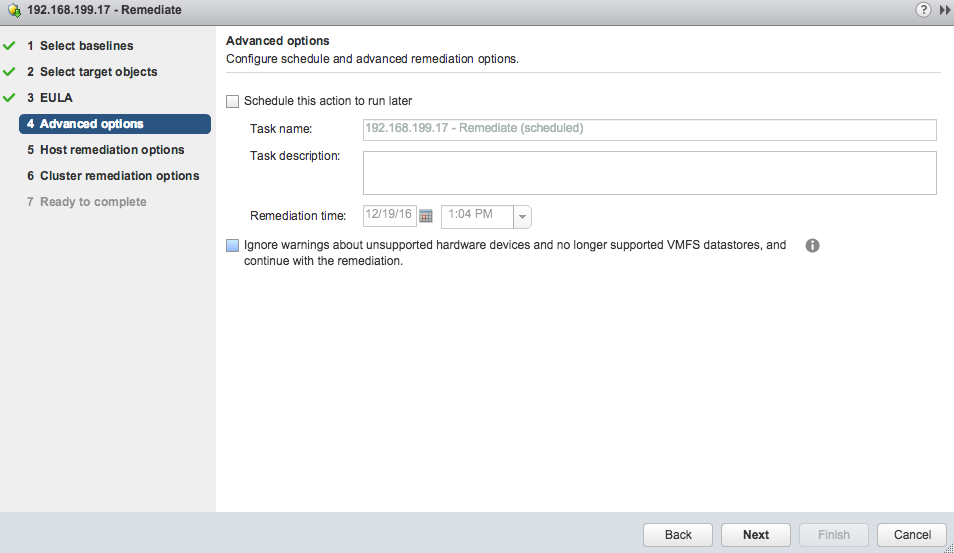Jump to Cluster remediation options step
The width and height of the screenshot is (954, 553).
[119, 176]
